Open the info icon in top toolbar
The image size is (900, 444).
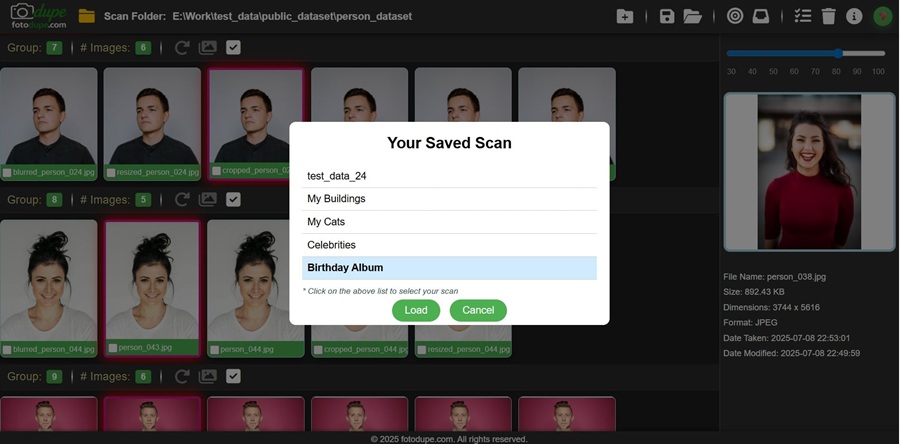854,16
